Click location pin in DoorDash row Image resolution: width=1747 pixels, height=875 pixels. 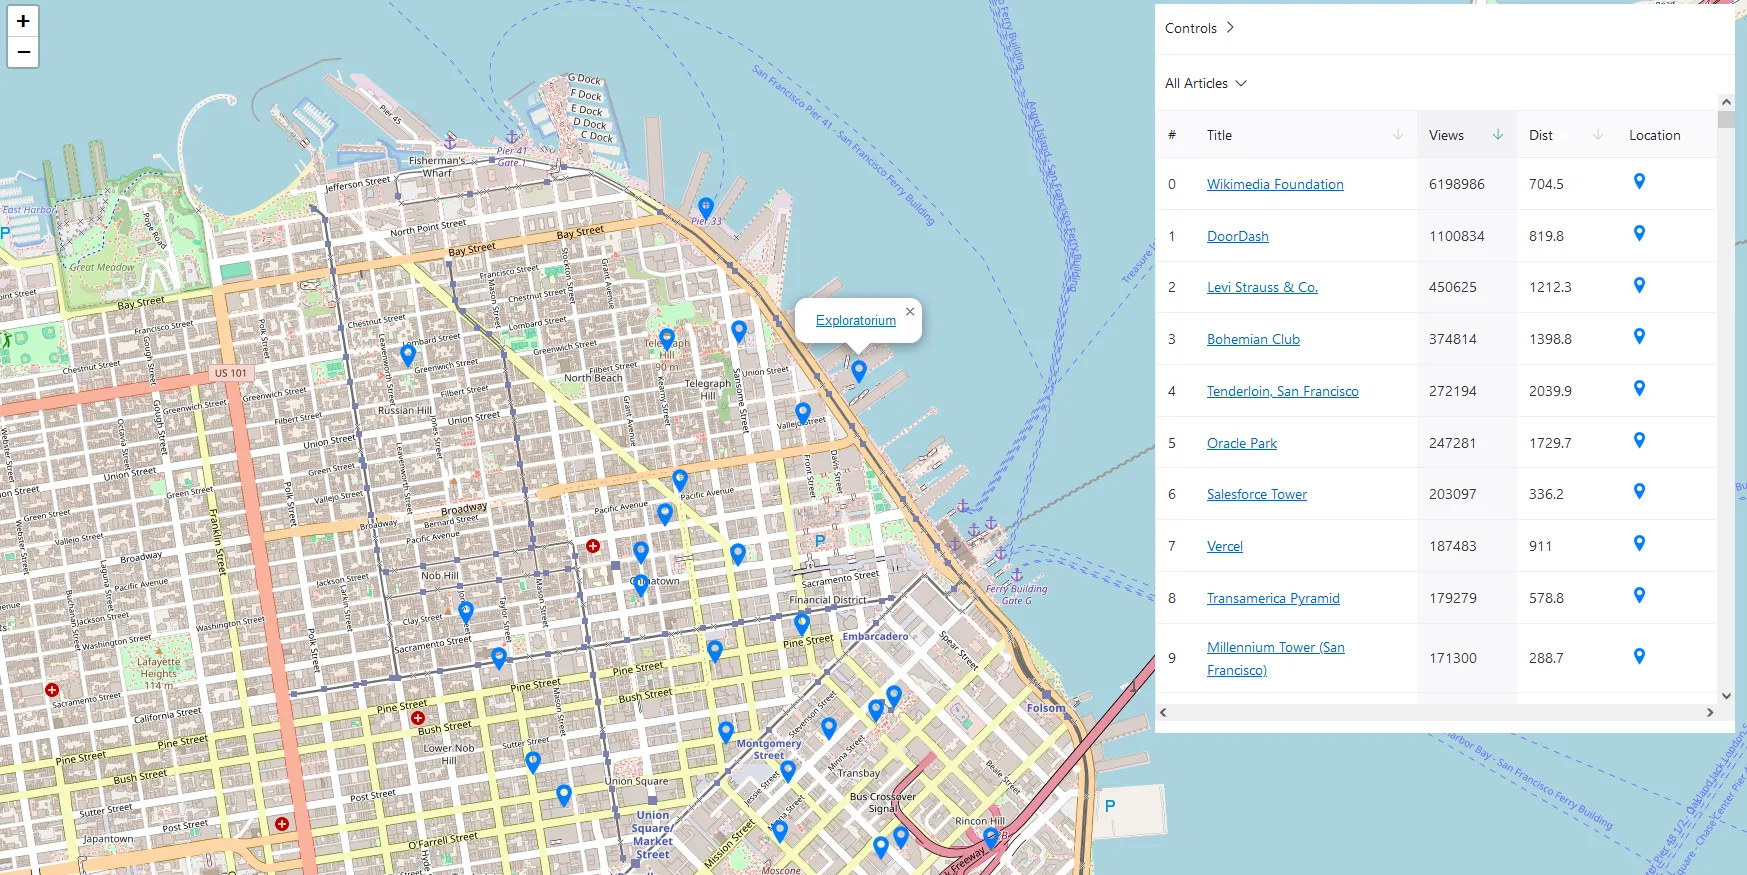pos(1639,234)
